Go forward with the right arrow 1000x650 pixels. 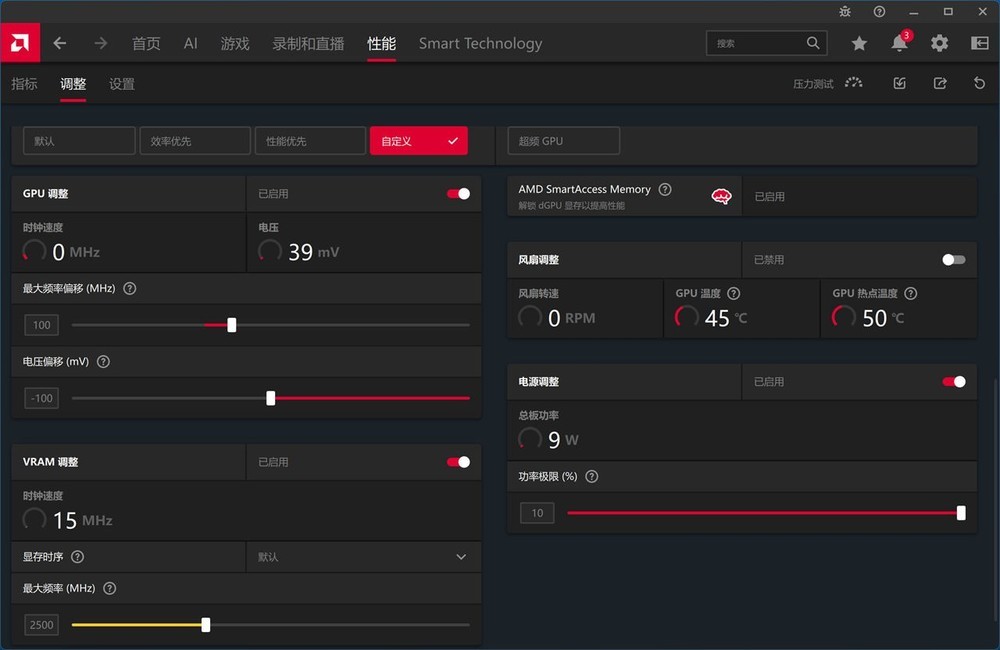(x=101, y=43)
